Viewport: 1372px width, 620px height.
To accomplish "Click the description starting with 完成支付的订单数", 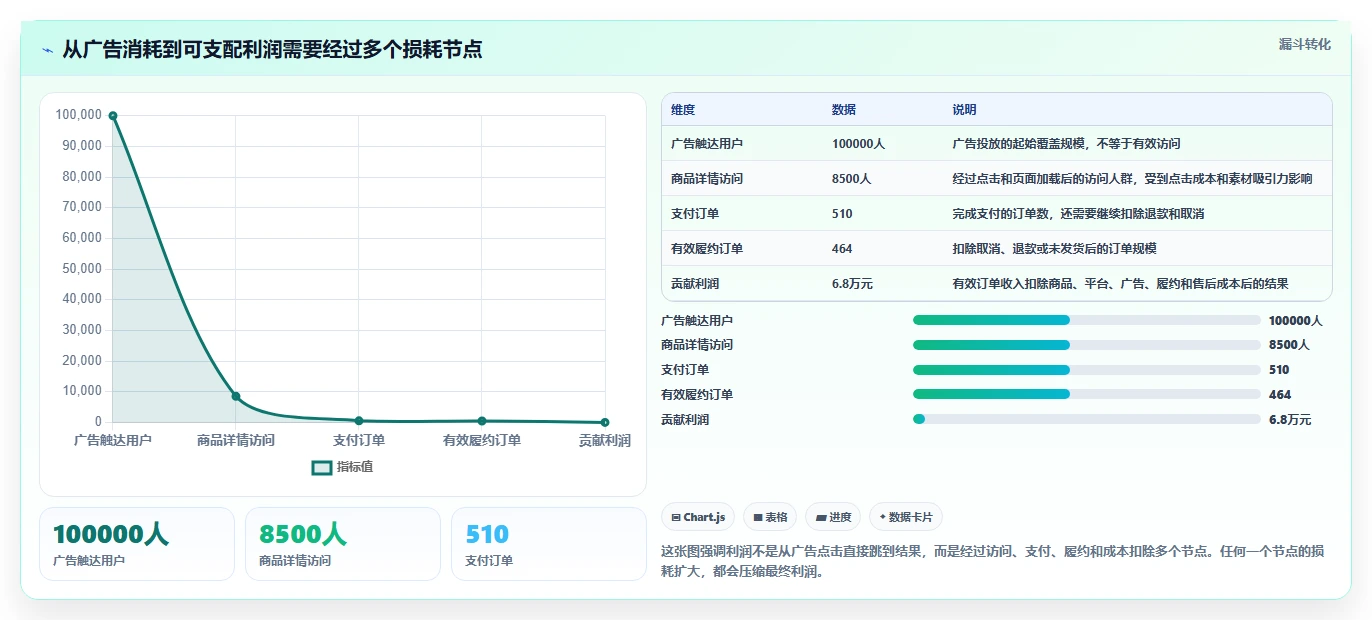I will [x=1078, y=214].
